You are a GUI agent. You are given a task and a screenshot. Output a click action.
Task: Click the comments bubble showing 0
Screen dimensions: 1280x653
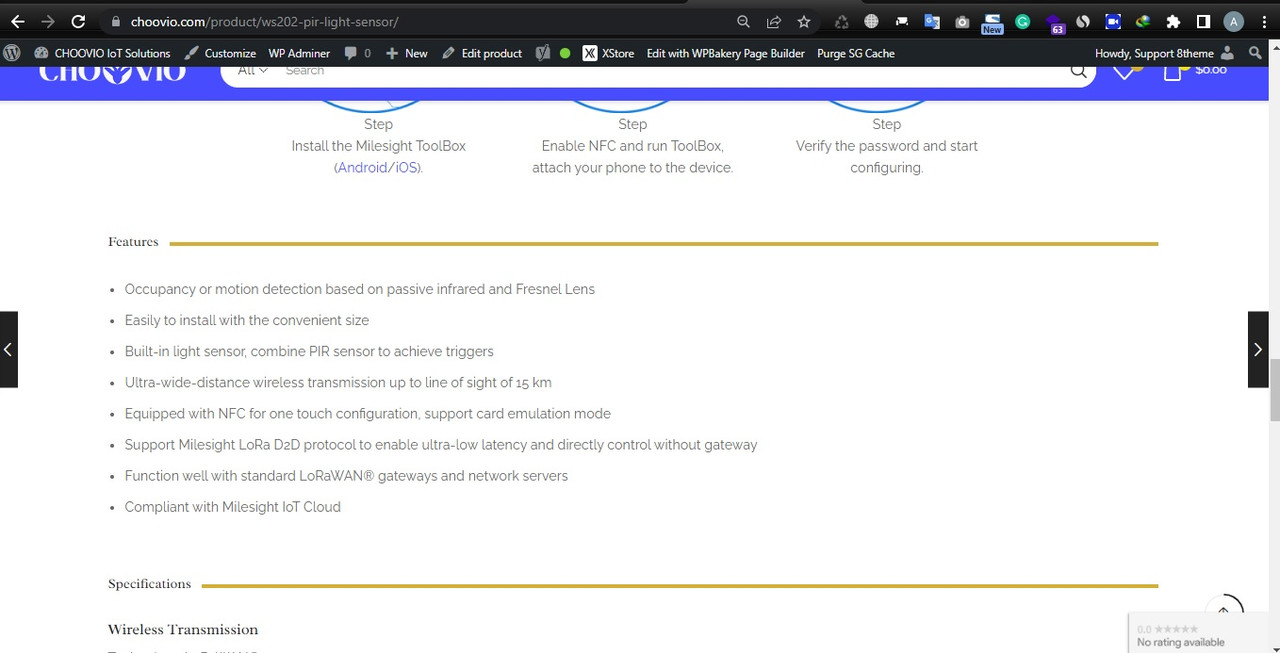(357, 53)
